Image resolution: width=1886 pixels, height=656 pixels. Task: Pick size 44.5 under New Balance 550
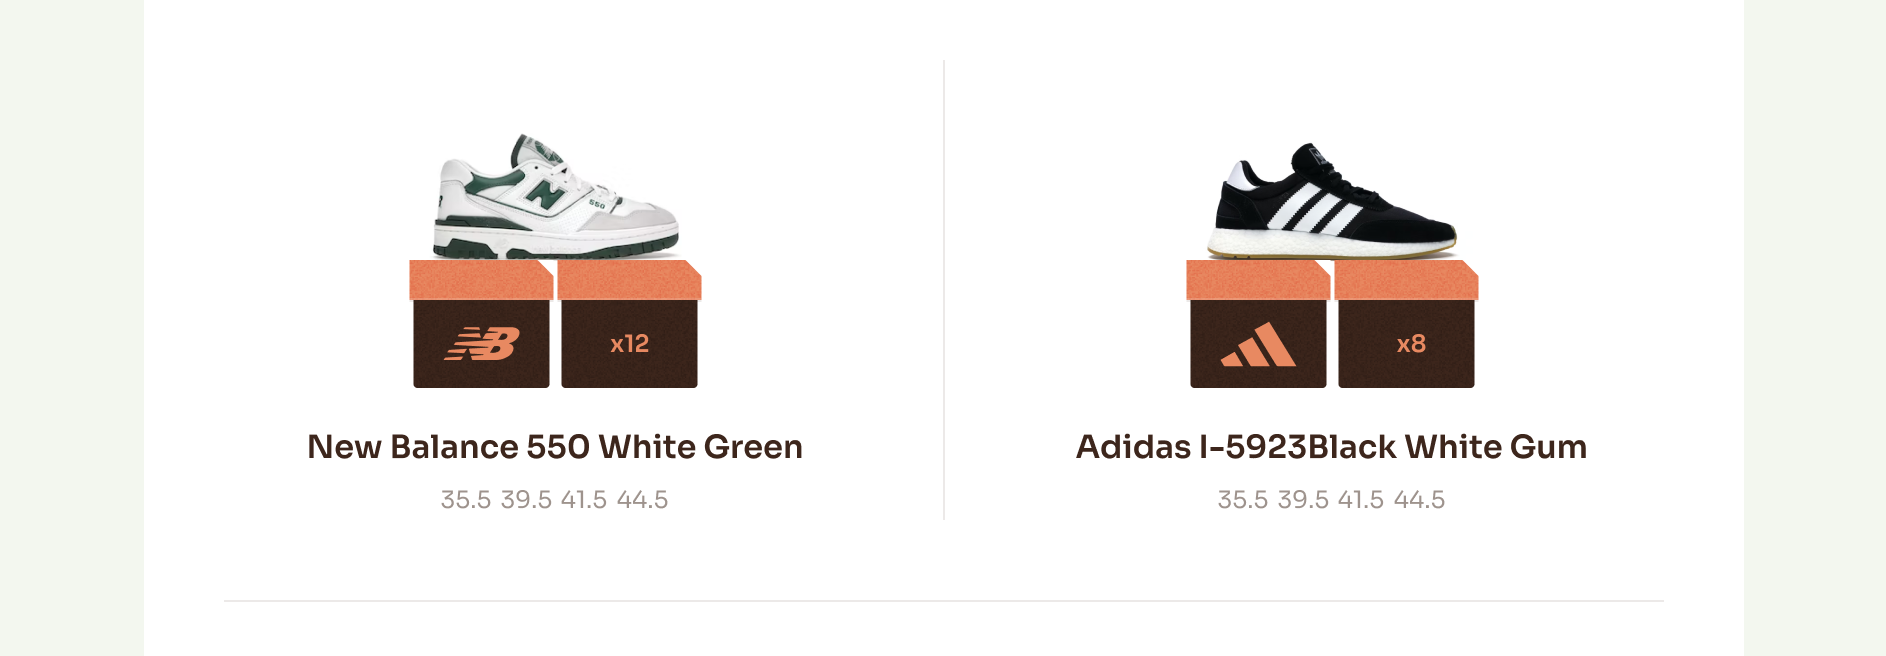(642, 500)
